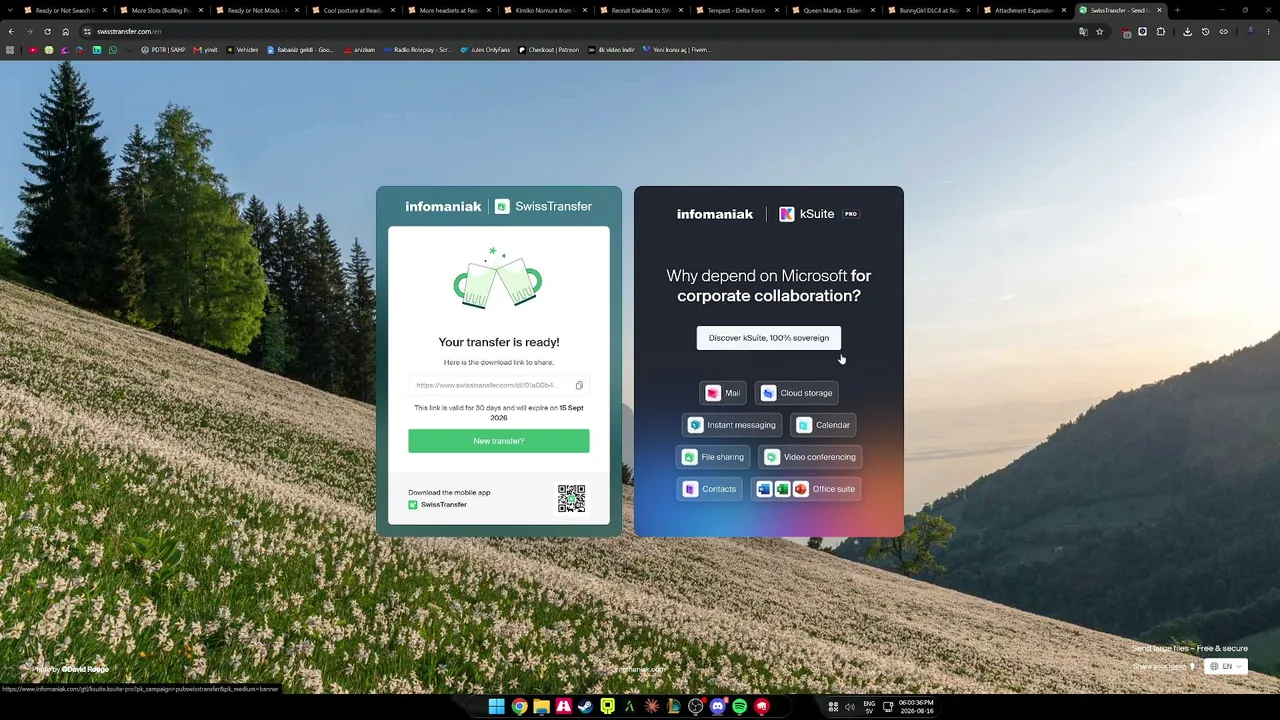The image size is (1280, 720).
Task: Open the Vehicles bookmark
Action: coord(242,50)
